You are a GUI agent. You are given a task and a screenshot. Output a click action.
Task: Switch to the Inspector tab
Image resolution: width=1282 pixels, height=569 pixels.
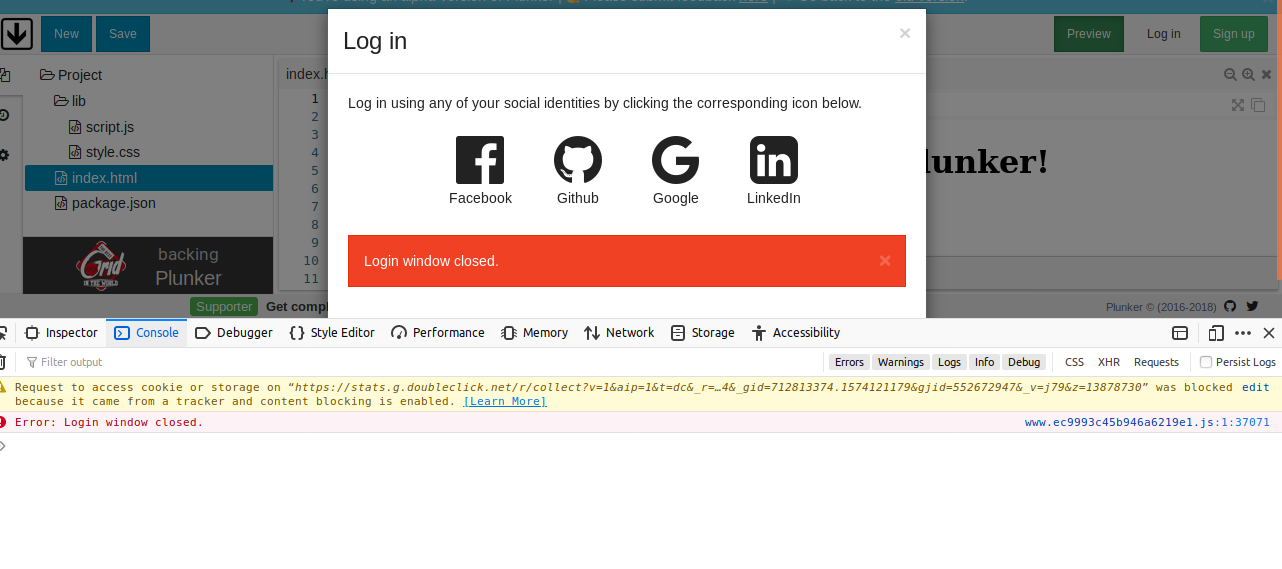point(61,333)
